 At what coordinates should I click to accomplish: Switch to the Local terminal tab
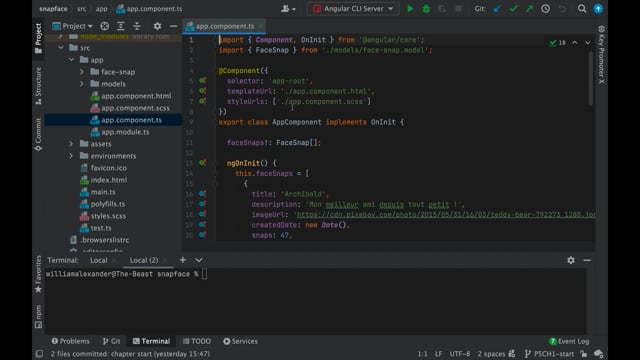click(x=99, y=260)
